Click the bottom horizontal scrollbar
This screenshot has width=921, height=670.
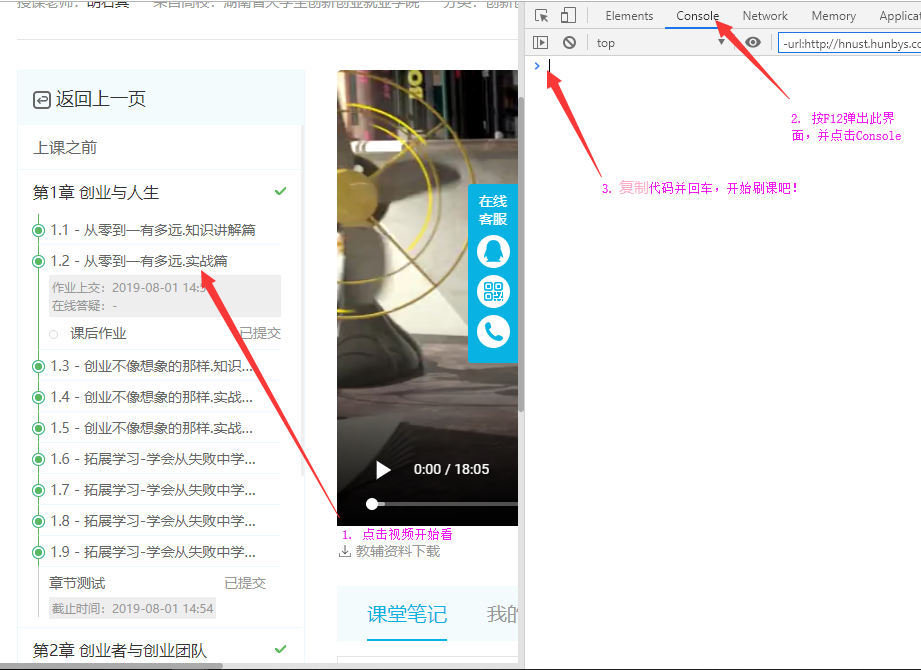click(x=112, y=666)
